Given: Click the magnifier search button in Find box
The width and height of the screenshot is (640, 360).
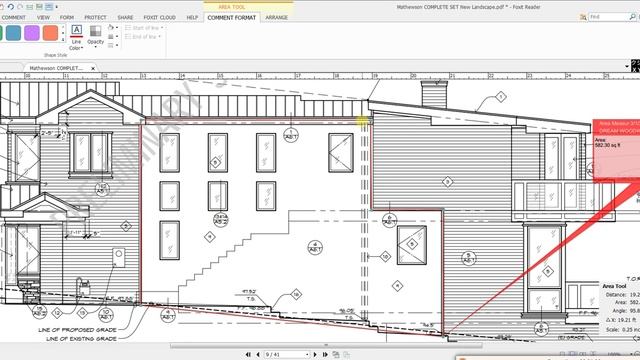Looking at the screenshot, I should click(x=633, y=17).
